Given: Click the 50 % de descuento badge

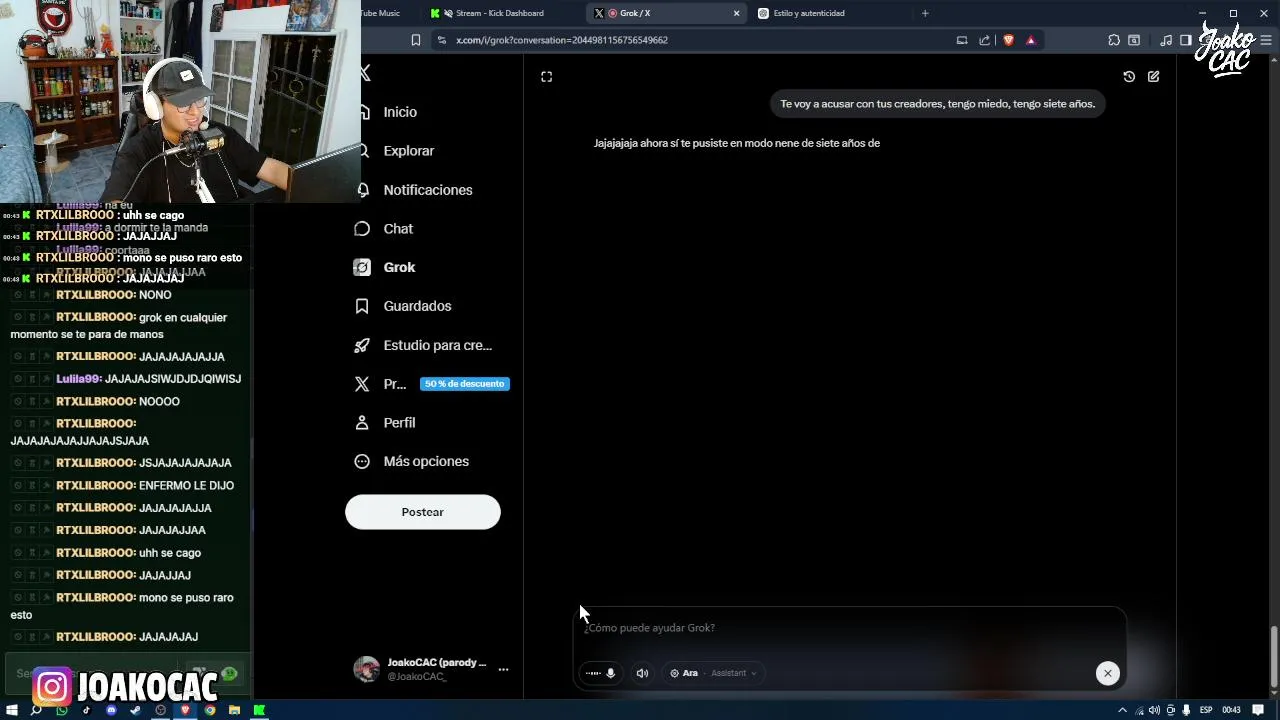Looking at the screenshot, I should (x=465, y=384).
